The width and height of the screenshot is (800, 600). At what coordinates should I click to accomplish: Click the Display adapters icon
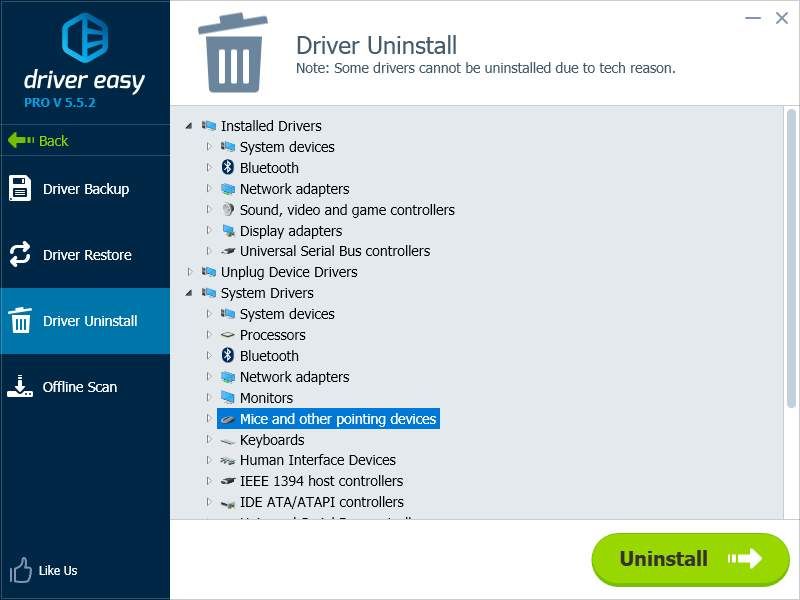point(228,230)
